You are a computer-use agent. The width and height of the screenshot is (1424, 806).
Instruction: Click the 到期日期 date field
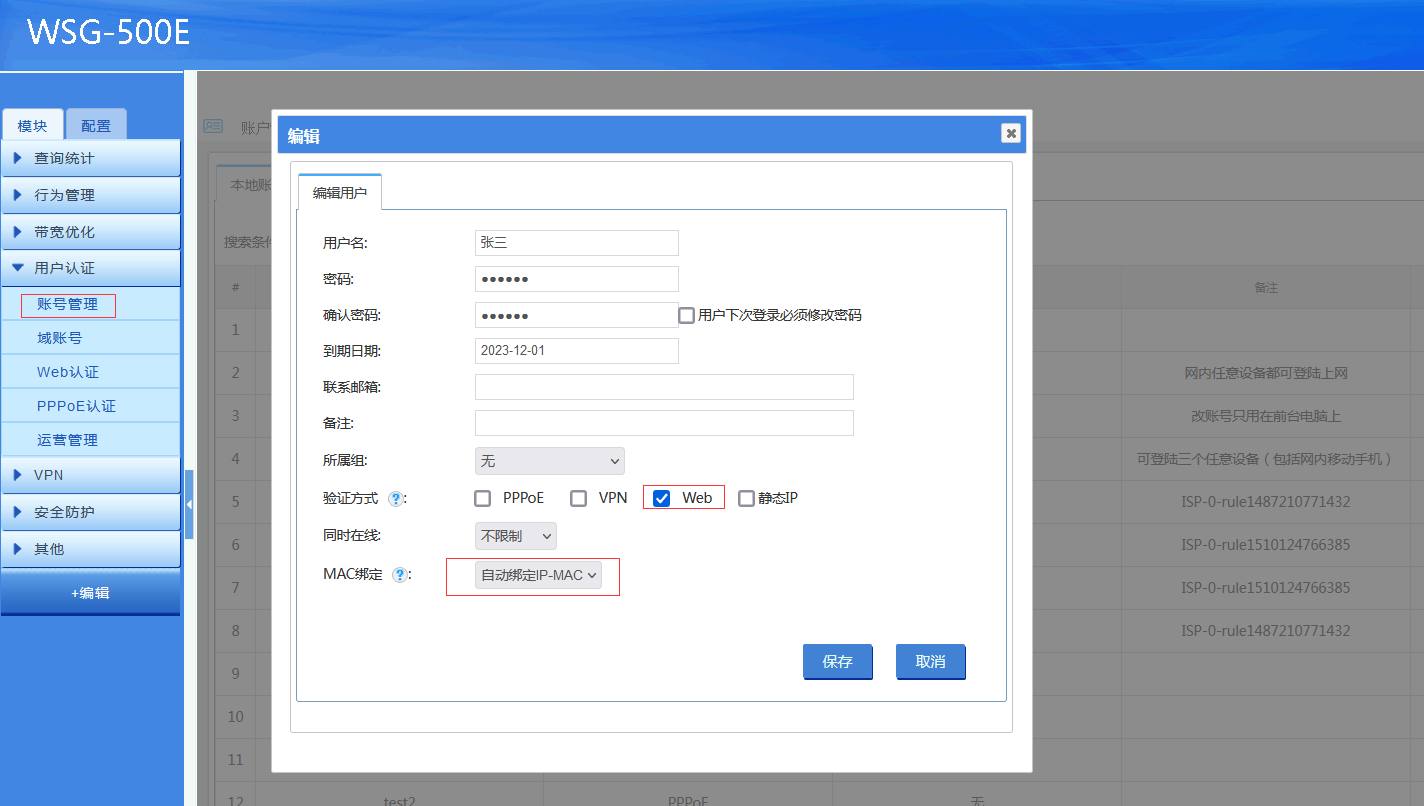pyautogui.click(x=576, y=351)
